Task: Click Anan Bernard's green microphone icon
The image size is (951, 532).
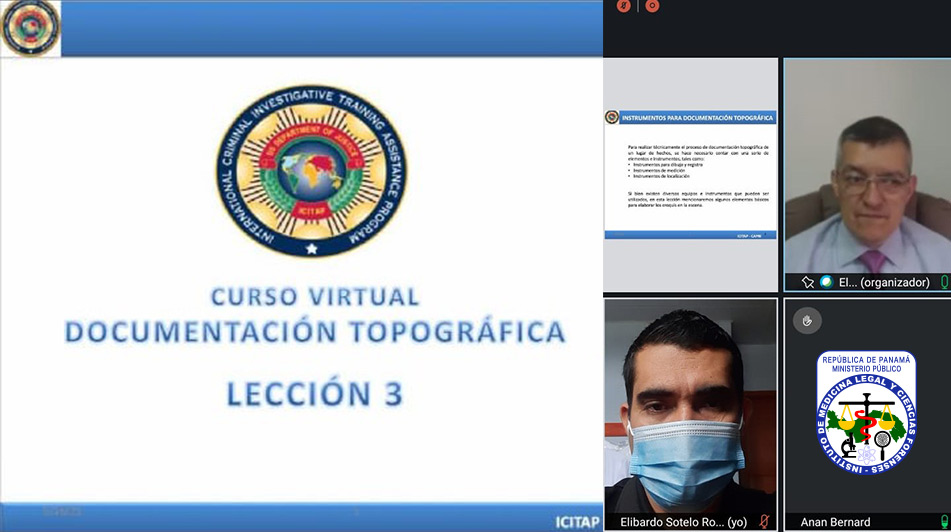Action: [944, 522]
